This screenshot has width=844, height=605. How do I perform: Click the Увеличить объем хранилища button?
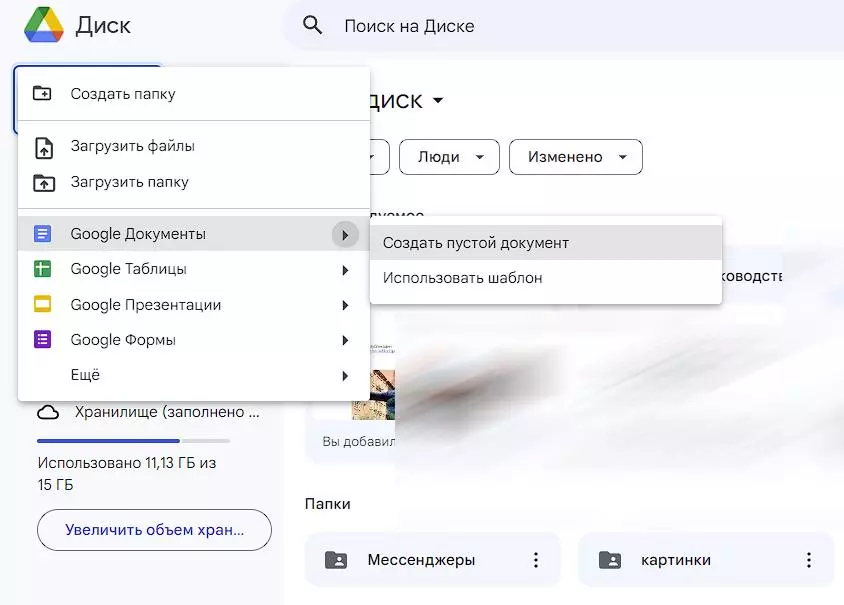click(x=153, y=530)
